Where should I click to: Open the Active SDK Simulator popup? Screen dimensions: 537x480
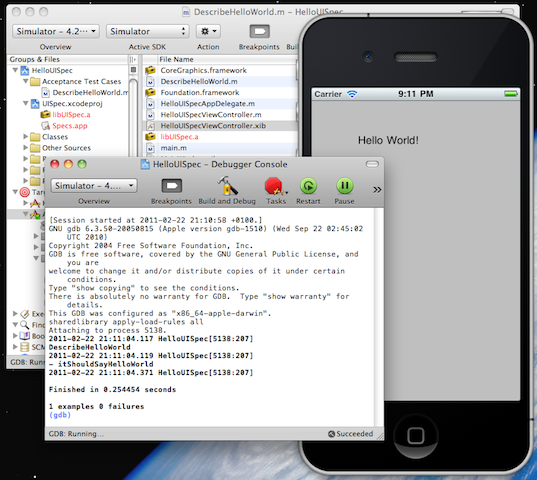[148, 31]
